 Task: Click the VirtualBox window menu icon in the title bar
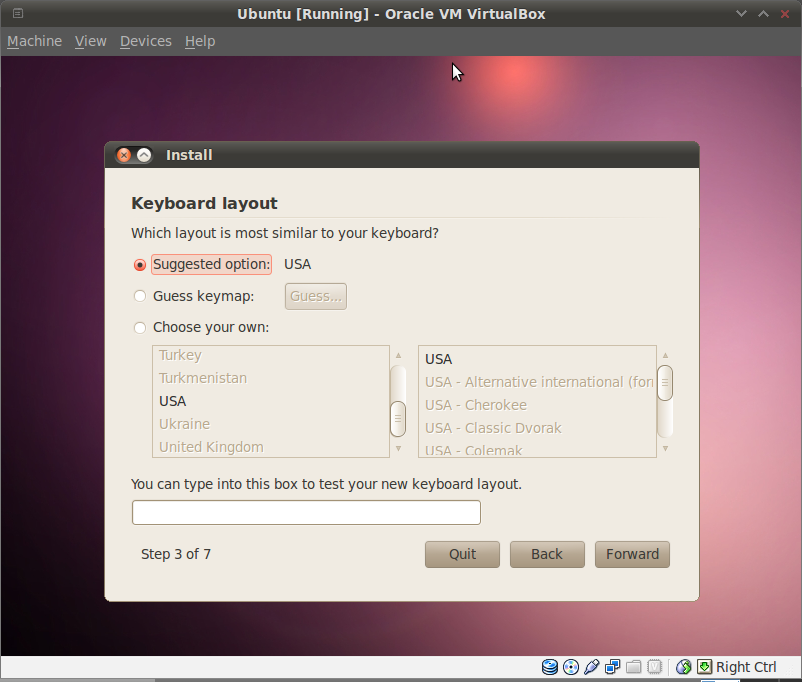point(18,13)
